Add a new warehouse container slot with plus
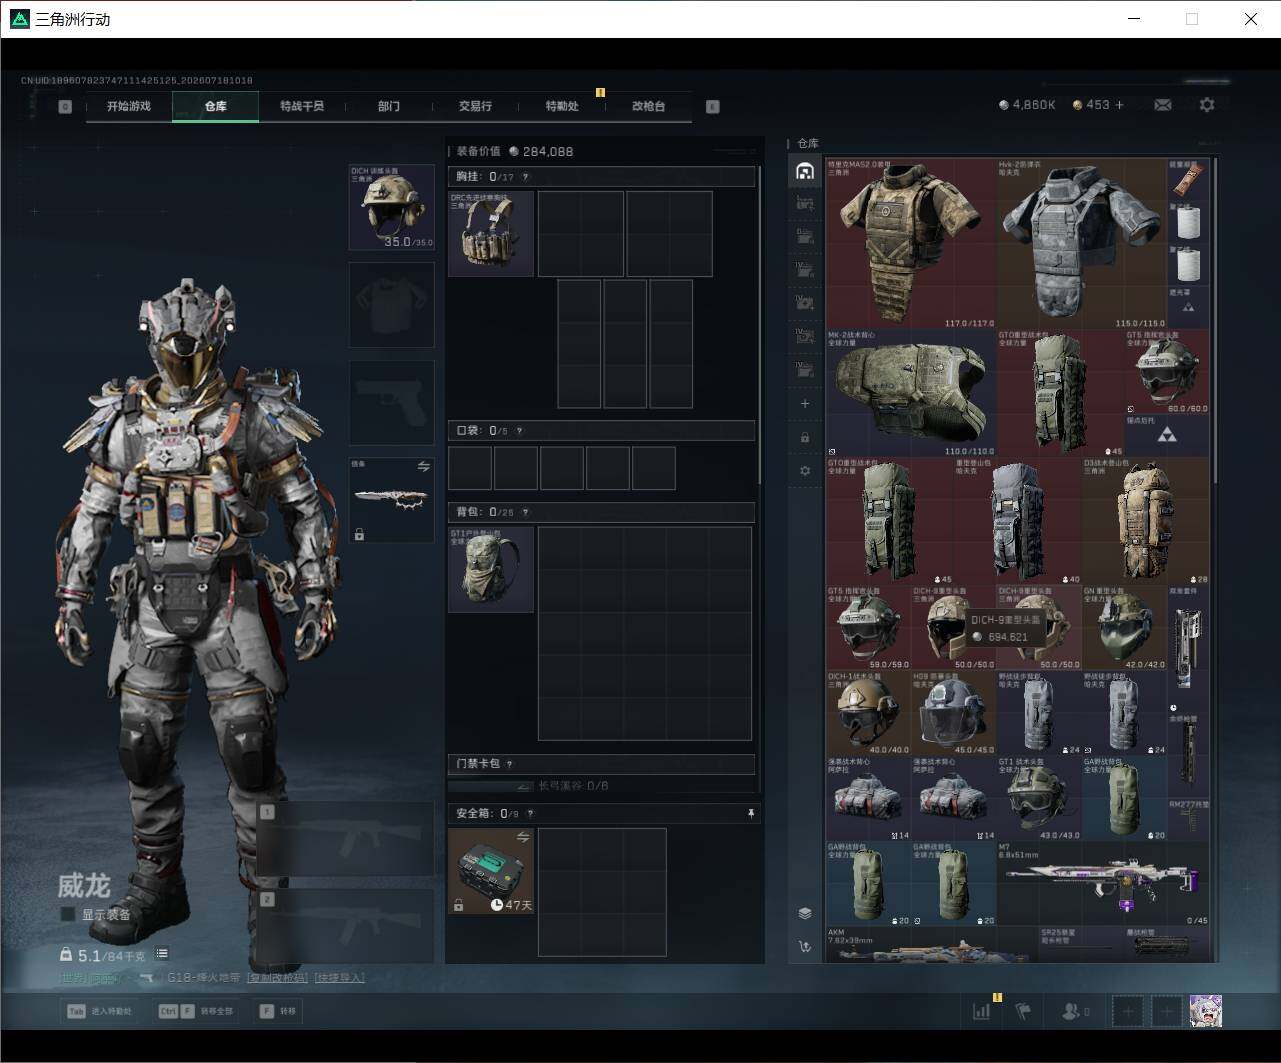Screen dimensions: 1281x1063 (x=805, y=404)
